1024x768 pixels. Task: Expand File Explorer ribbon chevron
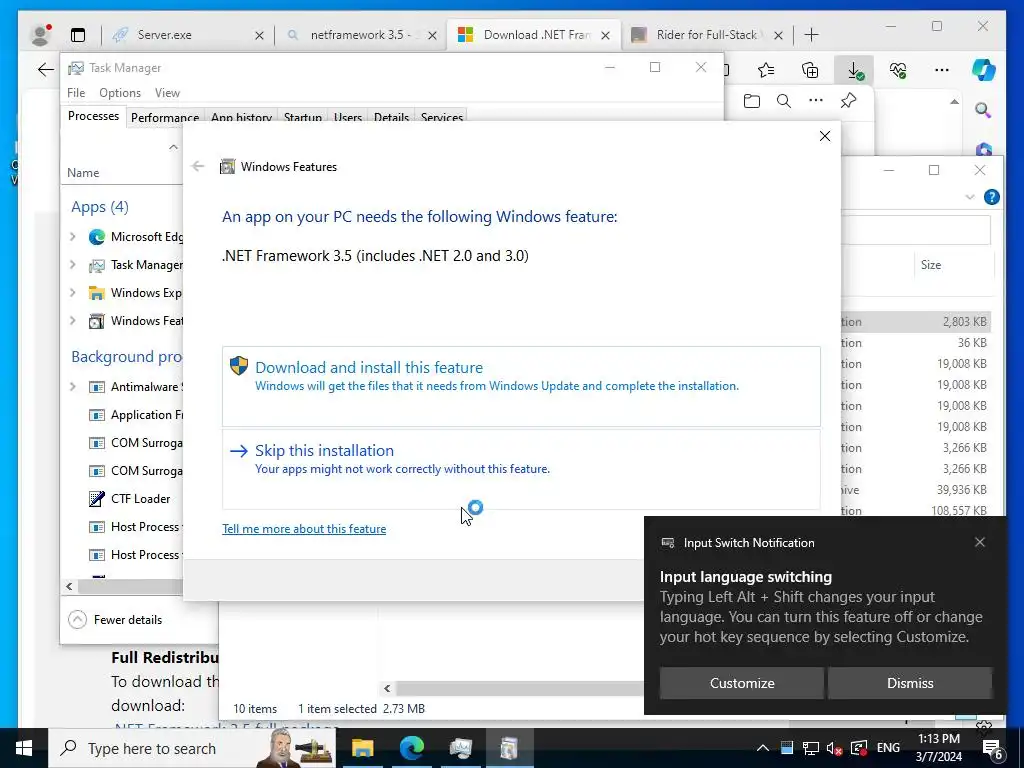point(970,197)
